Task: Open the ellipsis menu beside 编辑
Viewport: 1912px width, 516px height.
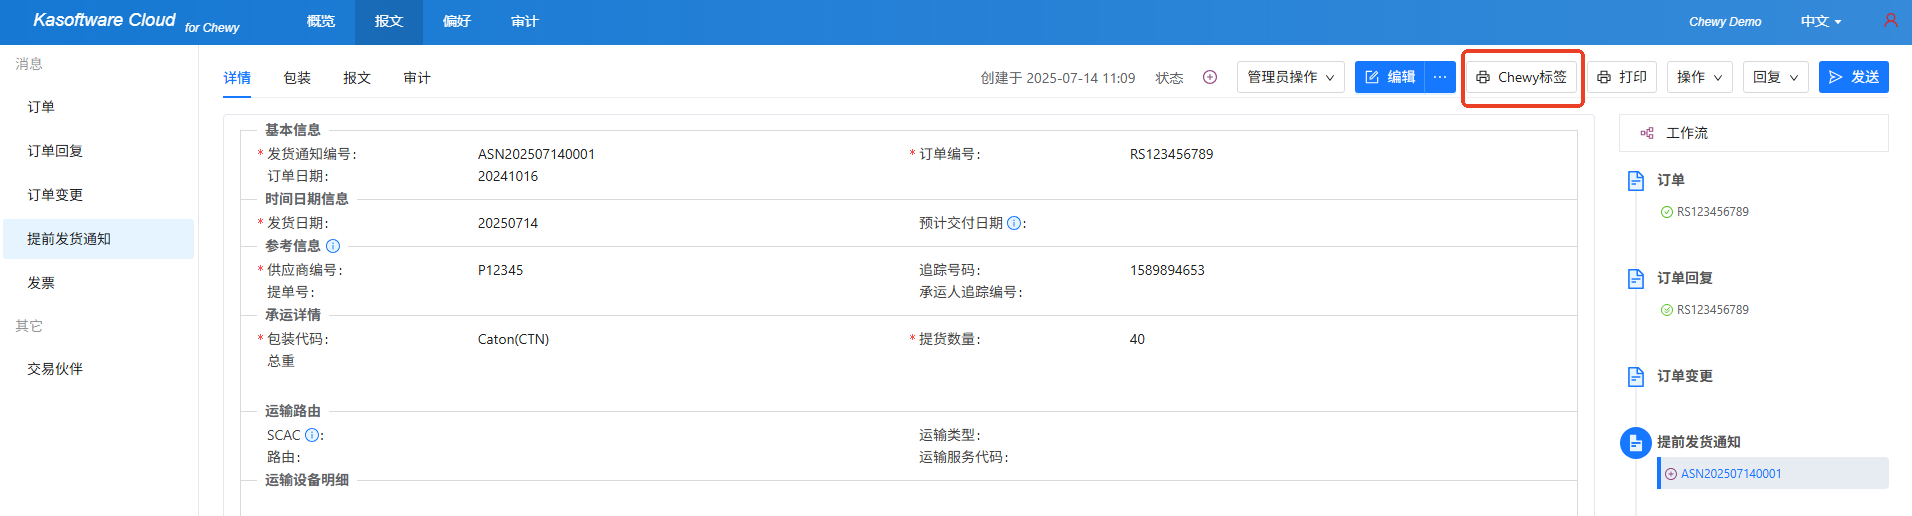Action: [1440, 77]
